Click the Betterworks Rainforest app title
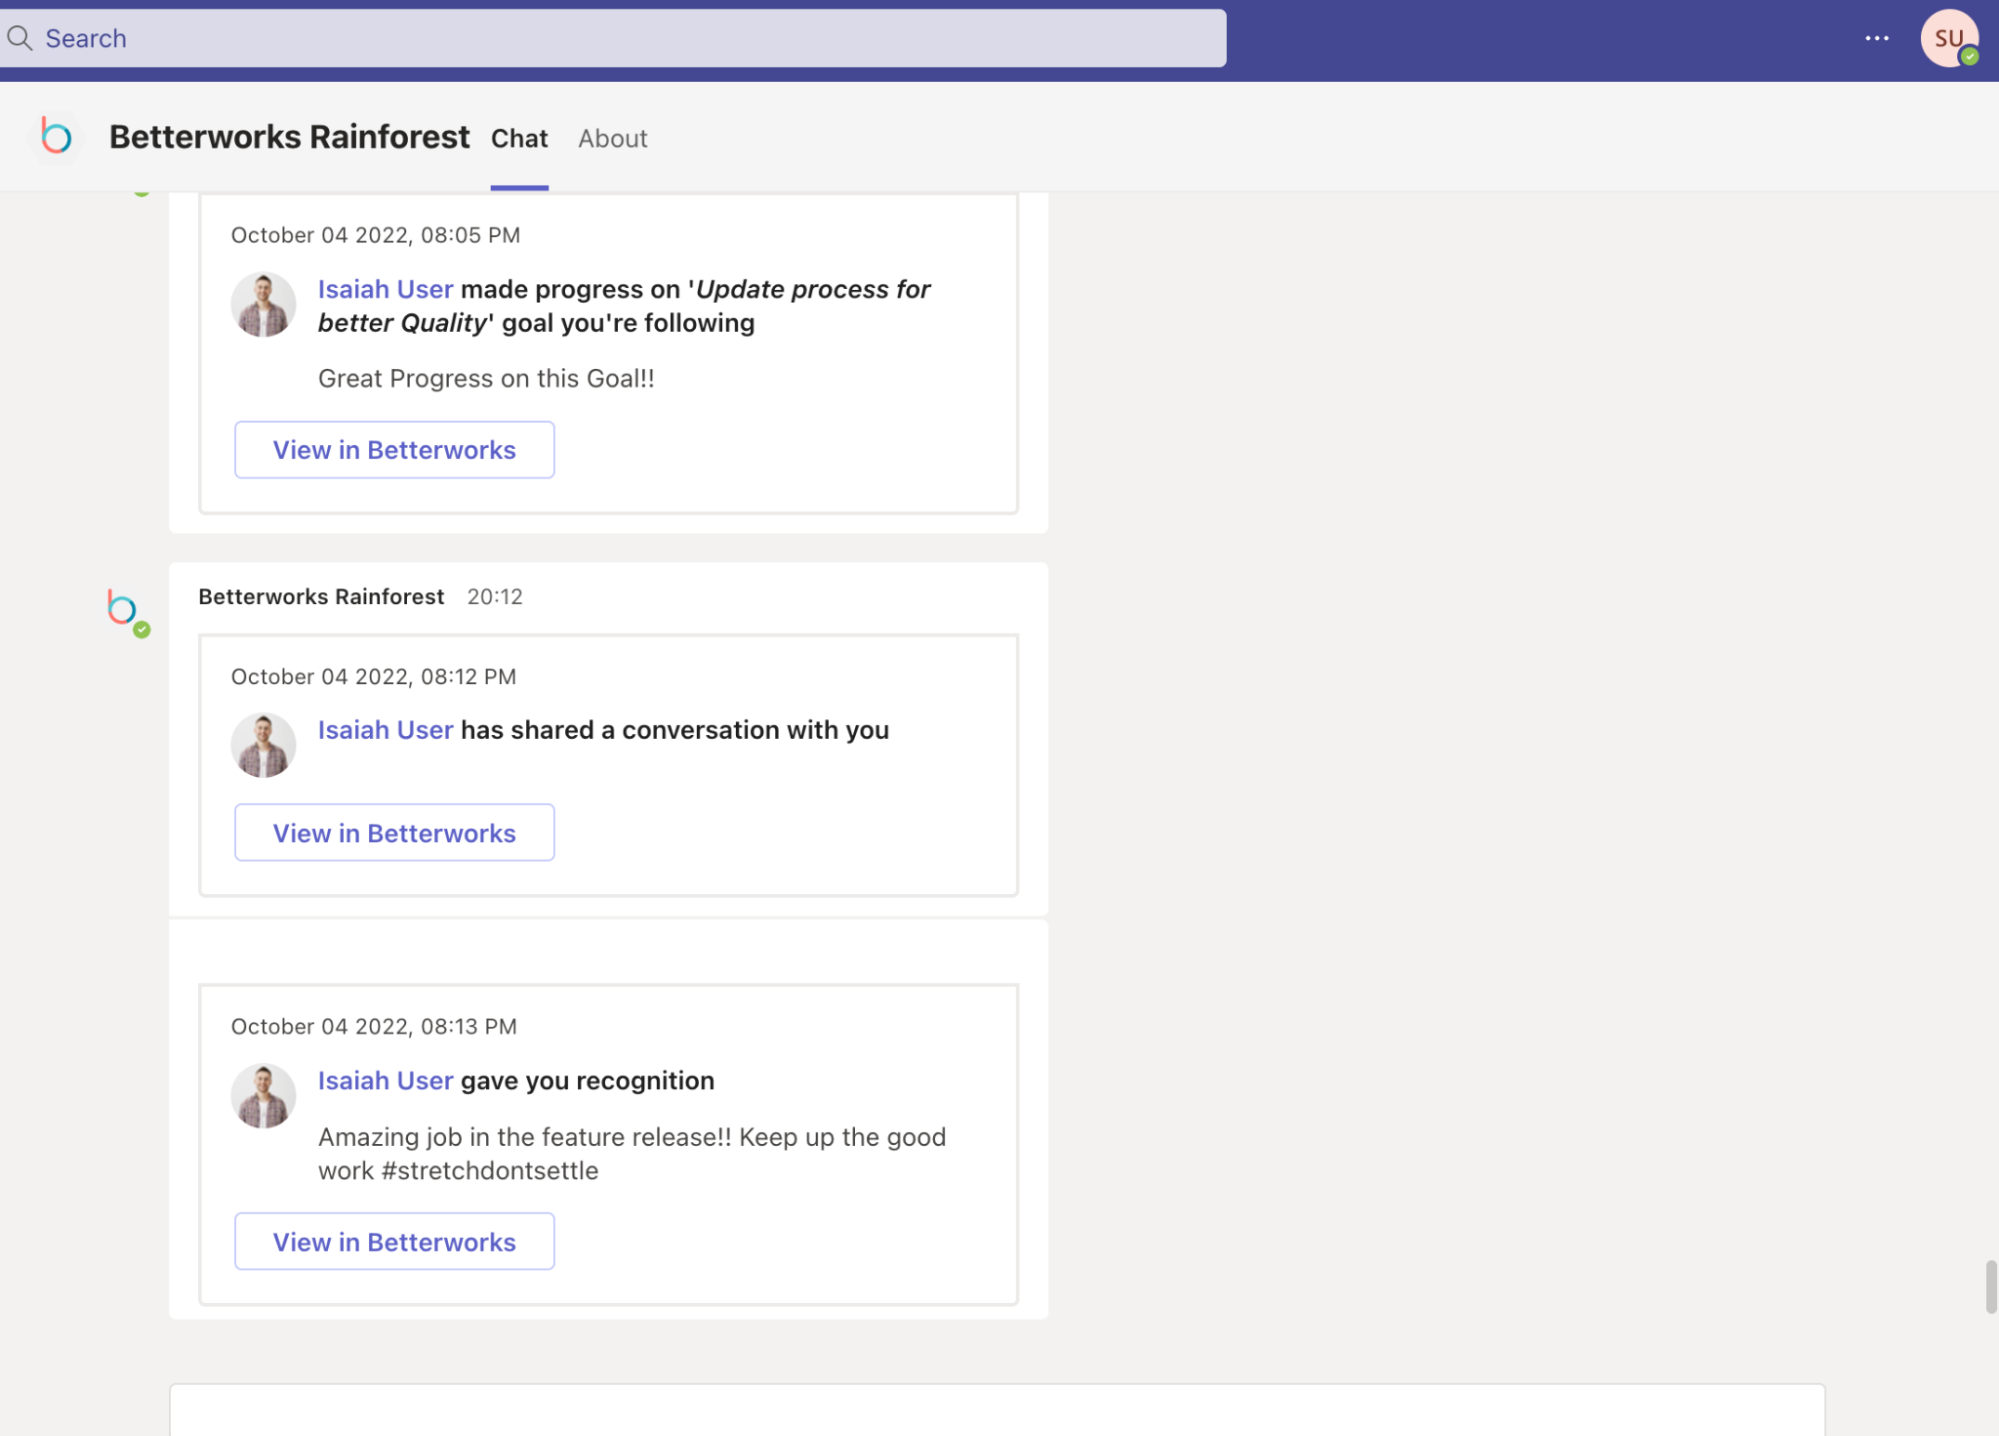 [289, 136]
